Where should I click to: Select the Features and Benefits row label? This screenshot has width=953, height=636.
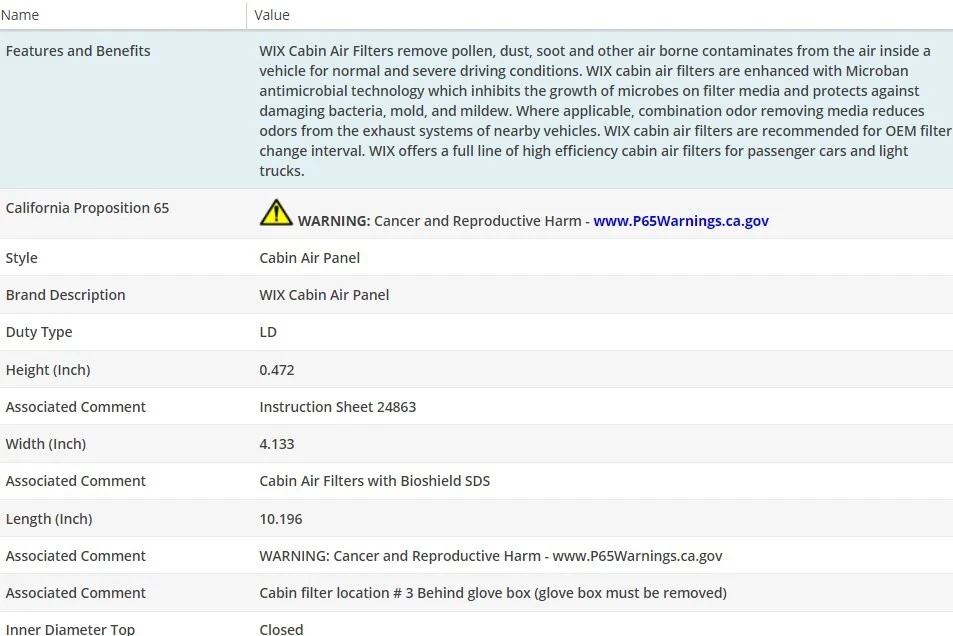coord(78,51)
